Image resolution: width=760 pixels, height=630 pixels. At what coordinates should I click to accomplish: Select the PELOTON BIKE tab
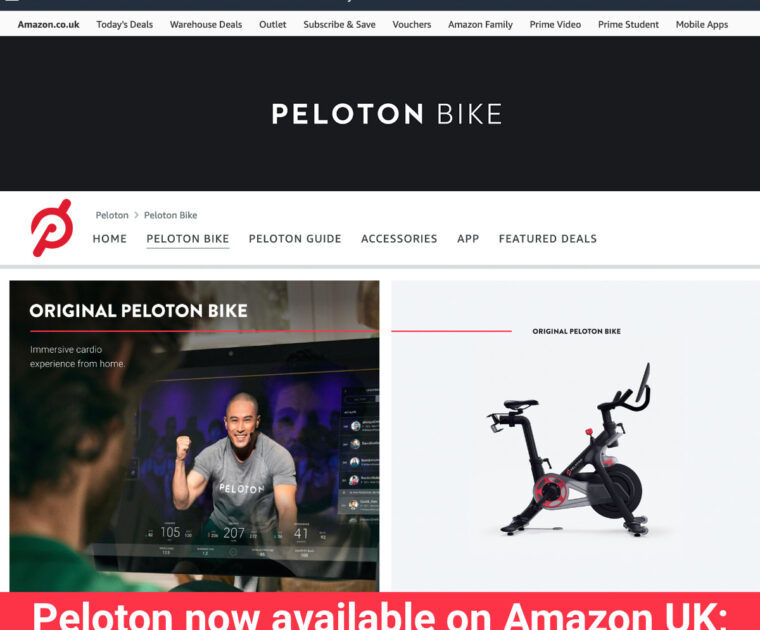click(188, 238)
